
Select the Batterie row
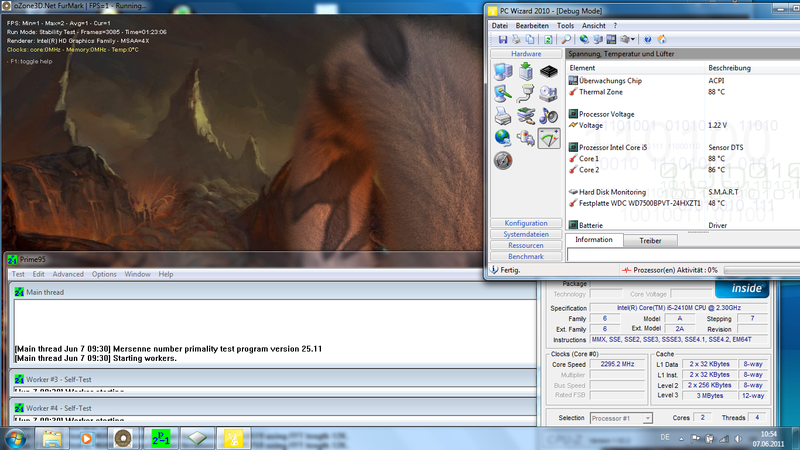click(683, 225)
